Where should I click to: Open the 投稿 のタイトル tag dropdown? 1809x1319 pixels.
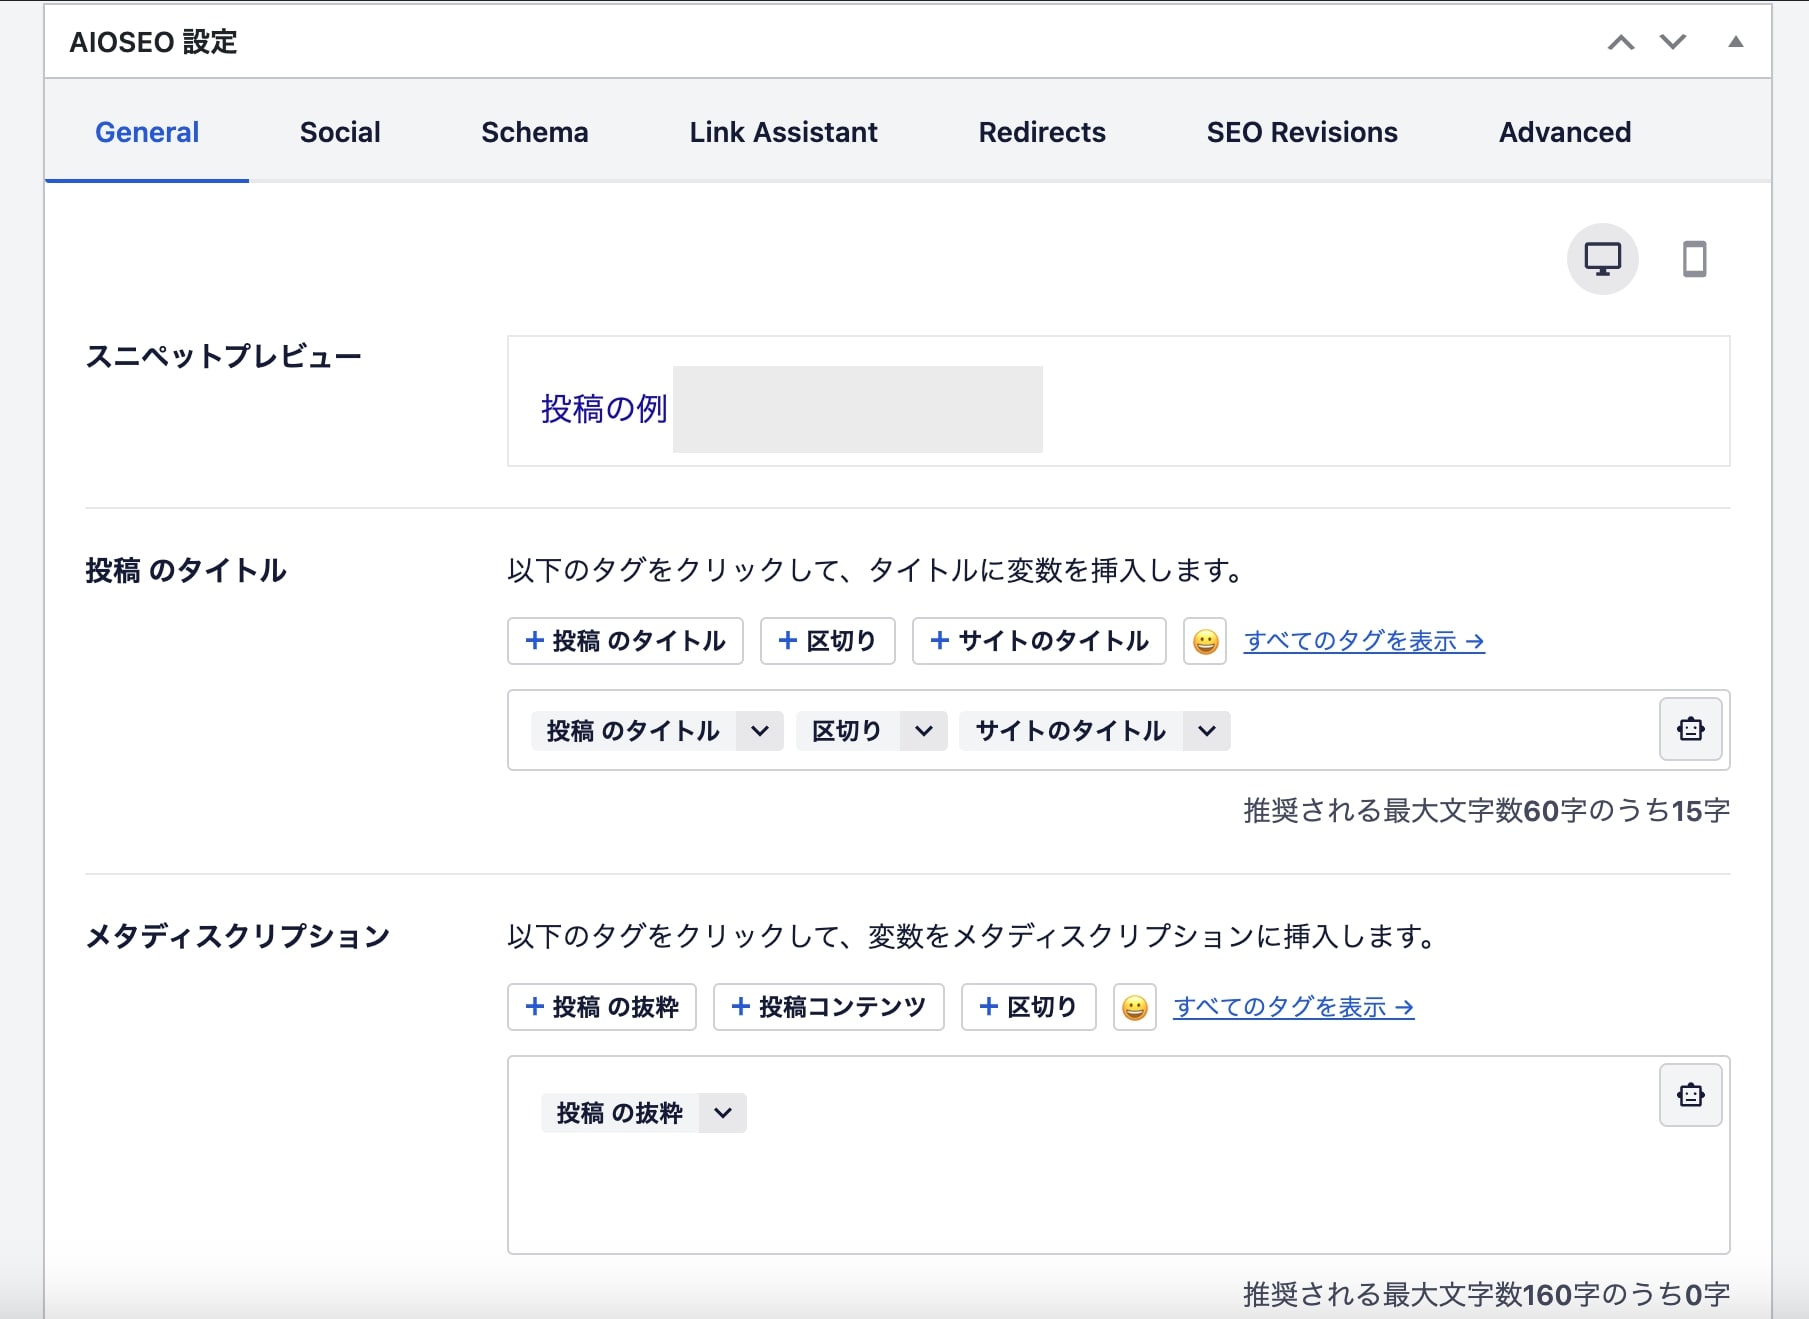point(759,730)
